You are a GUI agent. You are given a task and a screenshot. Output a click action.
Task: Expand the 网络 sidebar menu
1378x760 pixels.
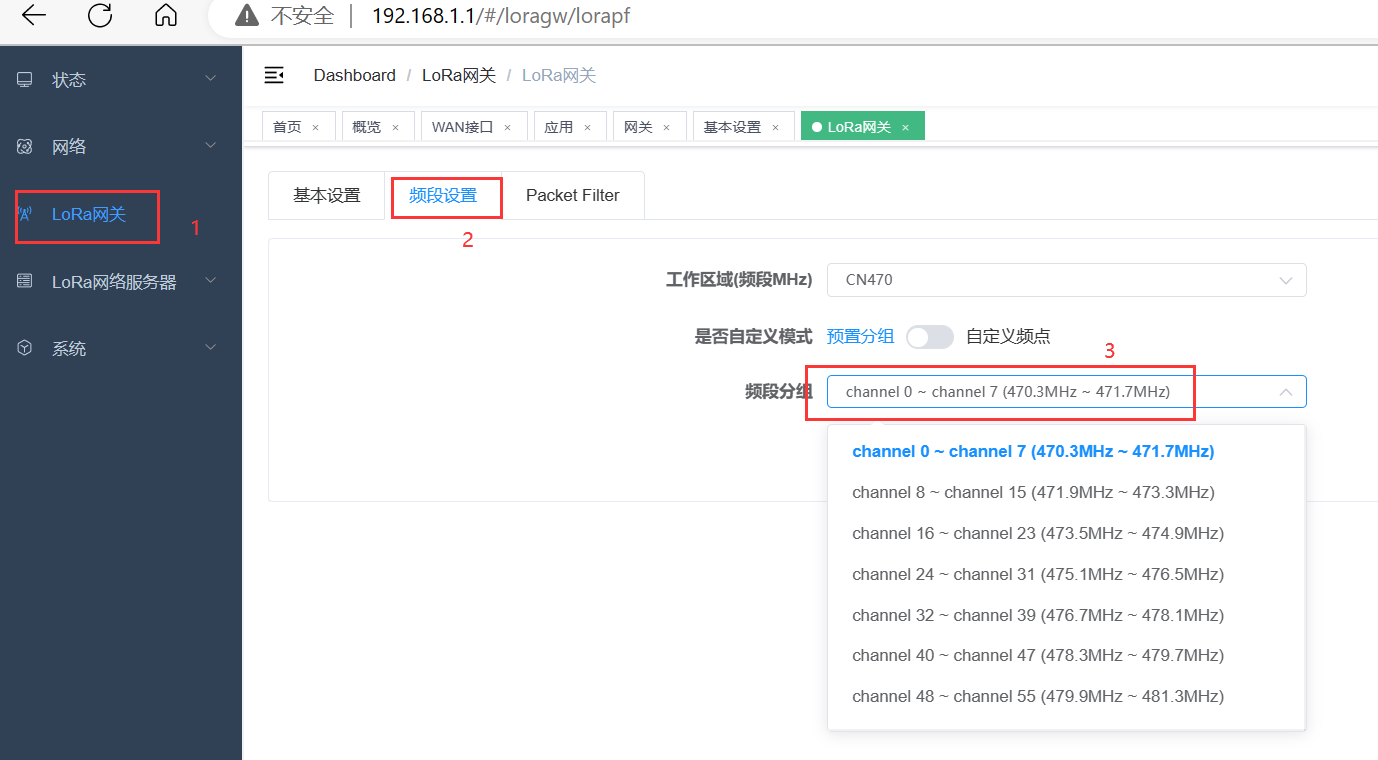click(x=210, y=146)
